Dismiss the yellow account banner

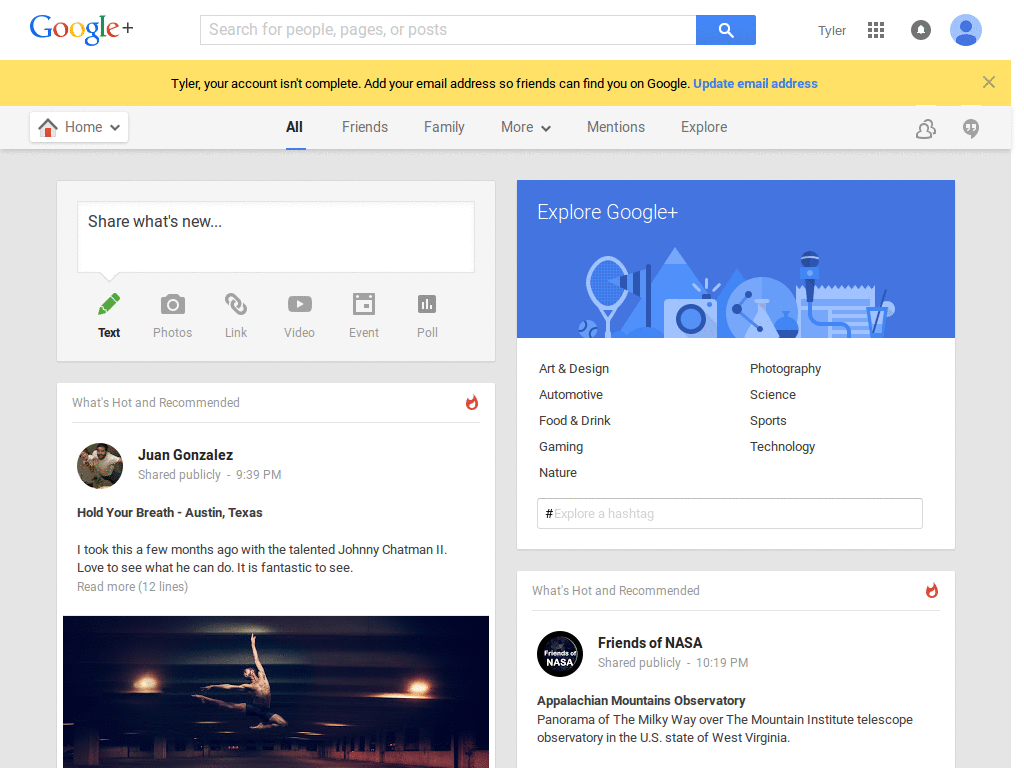(989, 82)
